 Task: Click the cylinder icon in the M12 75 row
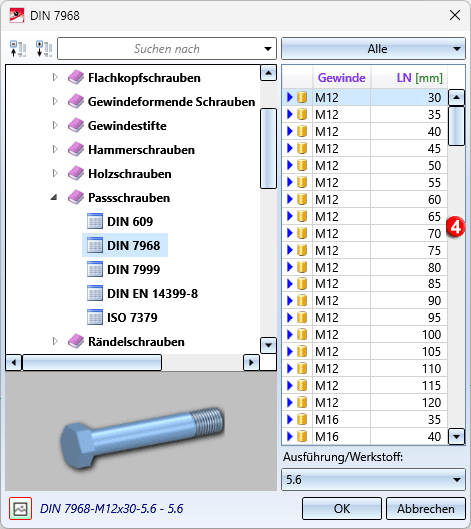302,250
